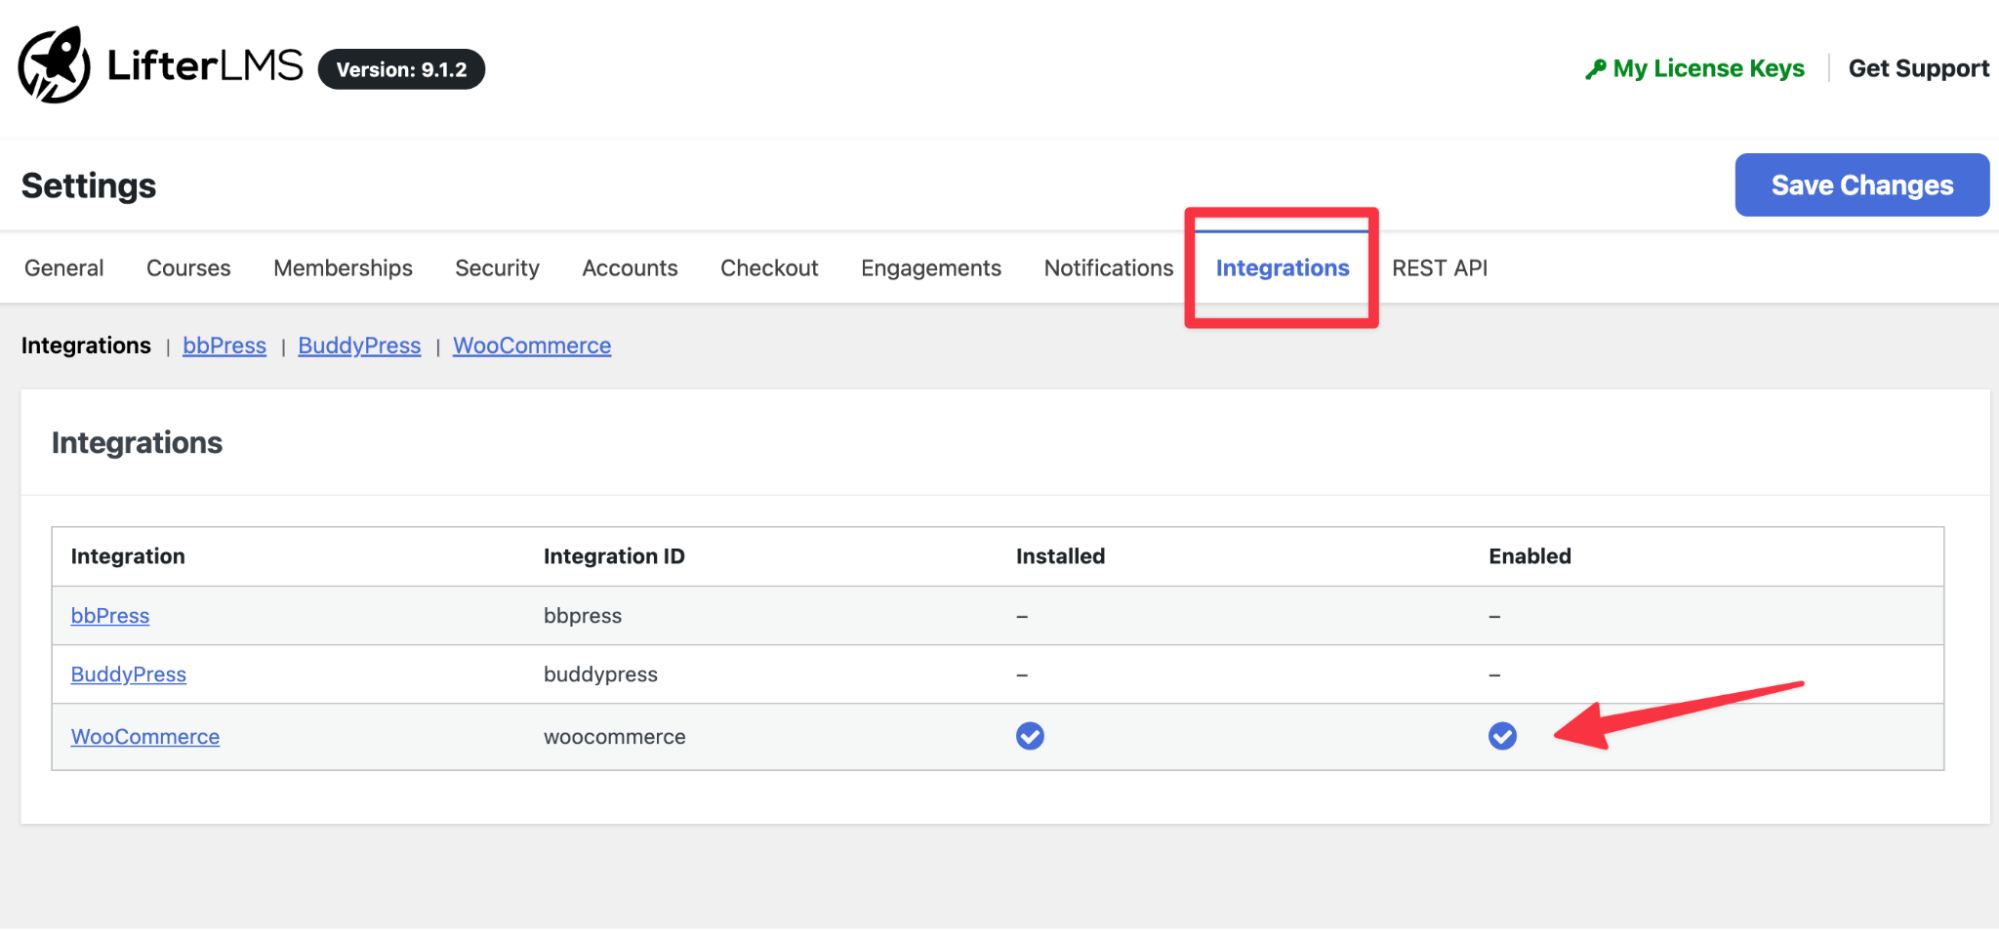Open the Memberships tab
This screenshot has width=1999, height=930.
click(x=343, y=268)
